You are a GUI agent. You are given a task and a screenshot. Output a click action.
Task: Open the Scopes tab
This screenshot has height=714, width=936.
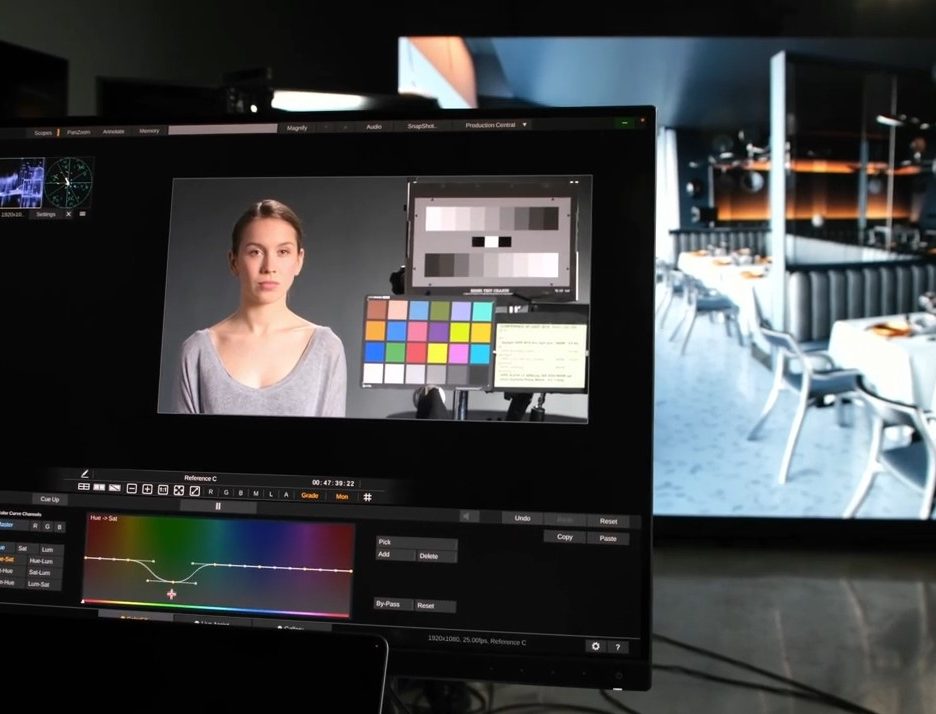[x=43, y=132]
